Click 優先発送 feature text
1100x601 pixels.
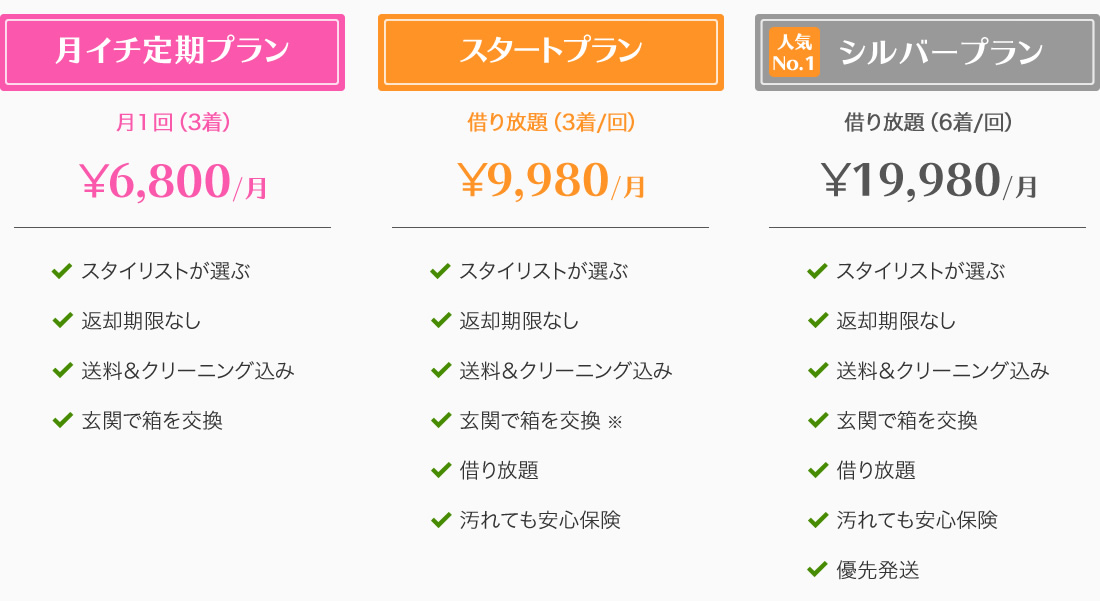pos(878,569)
